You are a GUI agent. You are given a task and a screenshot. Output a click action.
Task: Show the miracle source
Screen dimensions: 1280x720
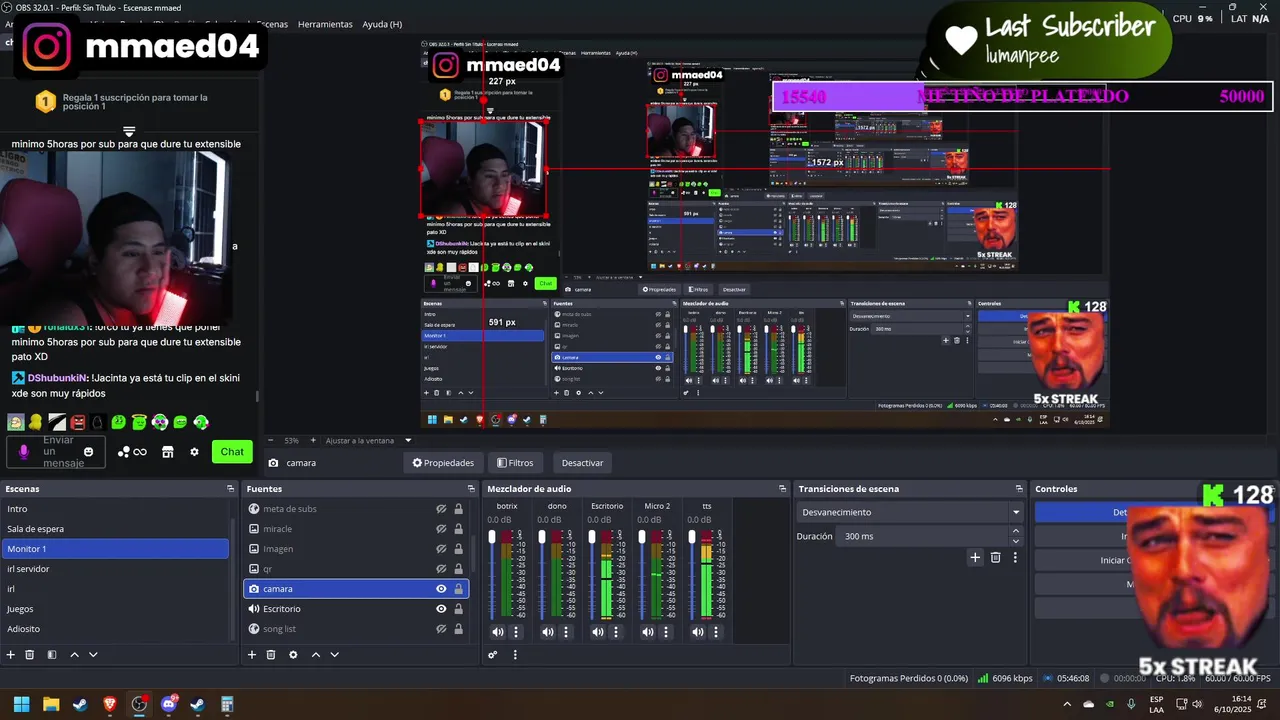click(441, 529)
